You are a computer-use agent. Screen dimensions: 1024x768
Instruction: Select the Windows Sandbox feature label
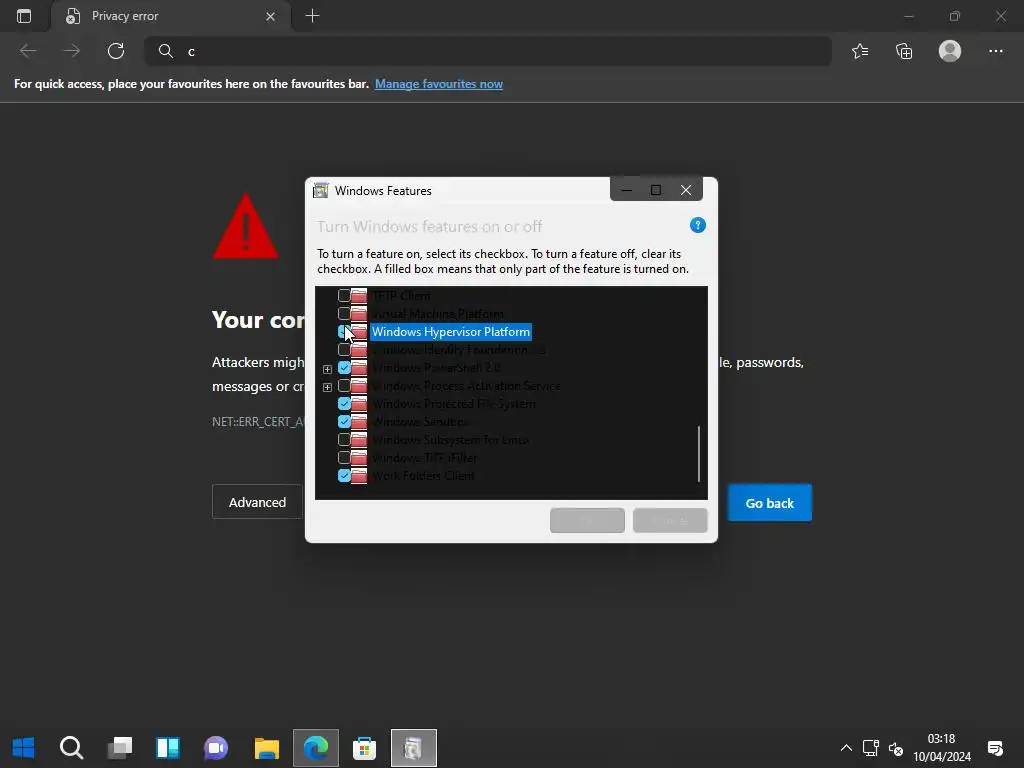(x=421, y=421)
